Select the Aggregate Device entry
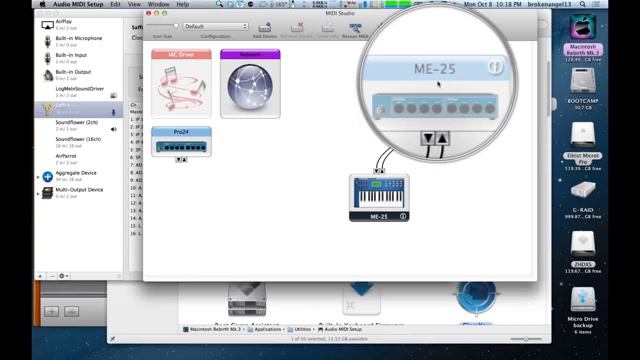Screen dimensions: 640x360 [x=78, y=176]
